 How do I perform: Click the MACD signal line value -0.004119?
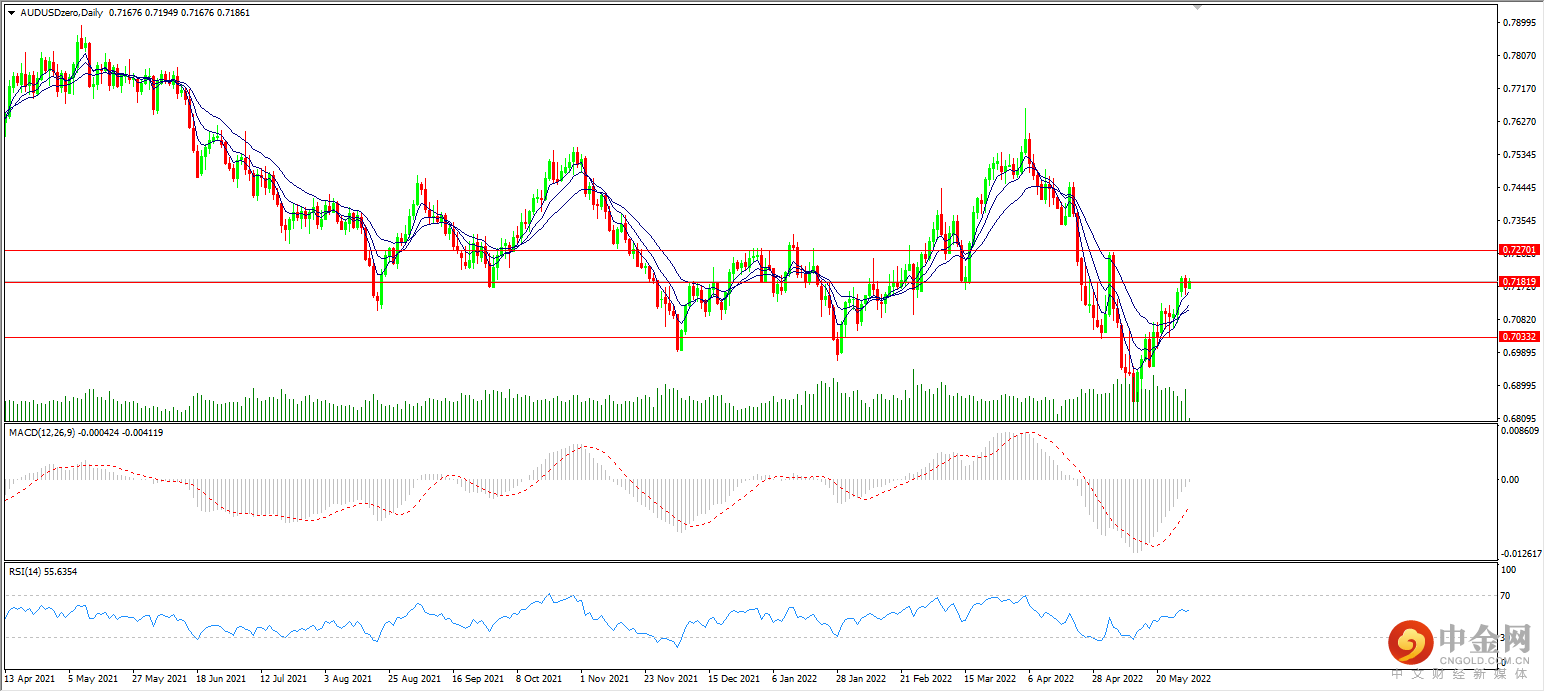(144, 433)
